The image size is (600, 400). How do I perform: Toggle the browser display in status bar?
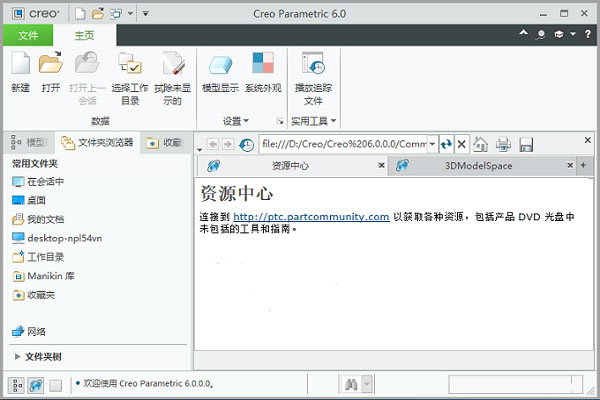pyautogui.click(x=35, y=384)
